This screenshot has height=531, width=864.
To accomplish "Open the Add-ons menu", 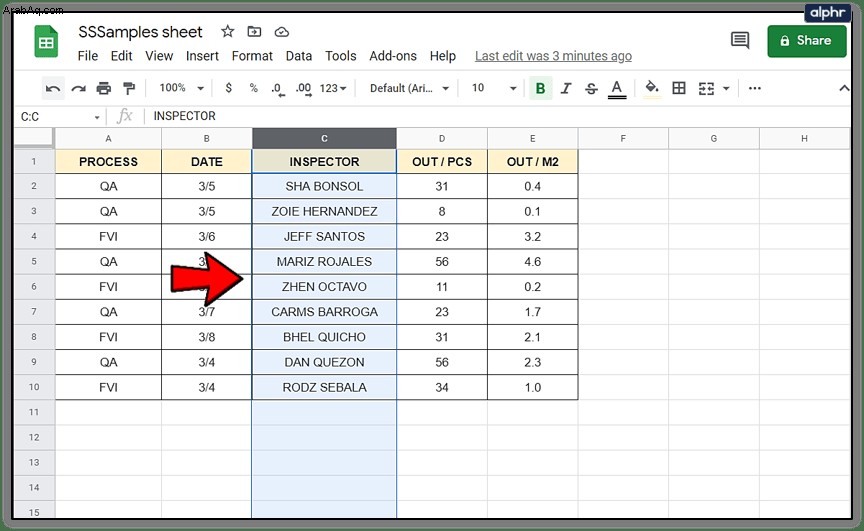I will (393, 56).
